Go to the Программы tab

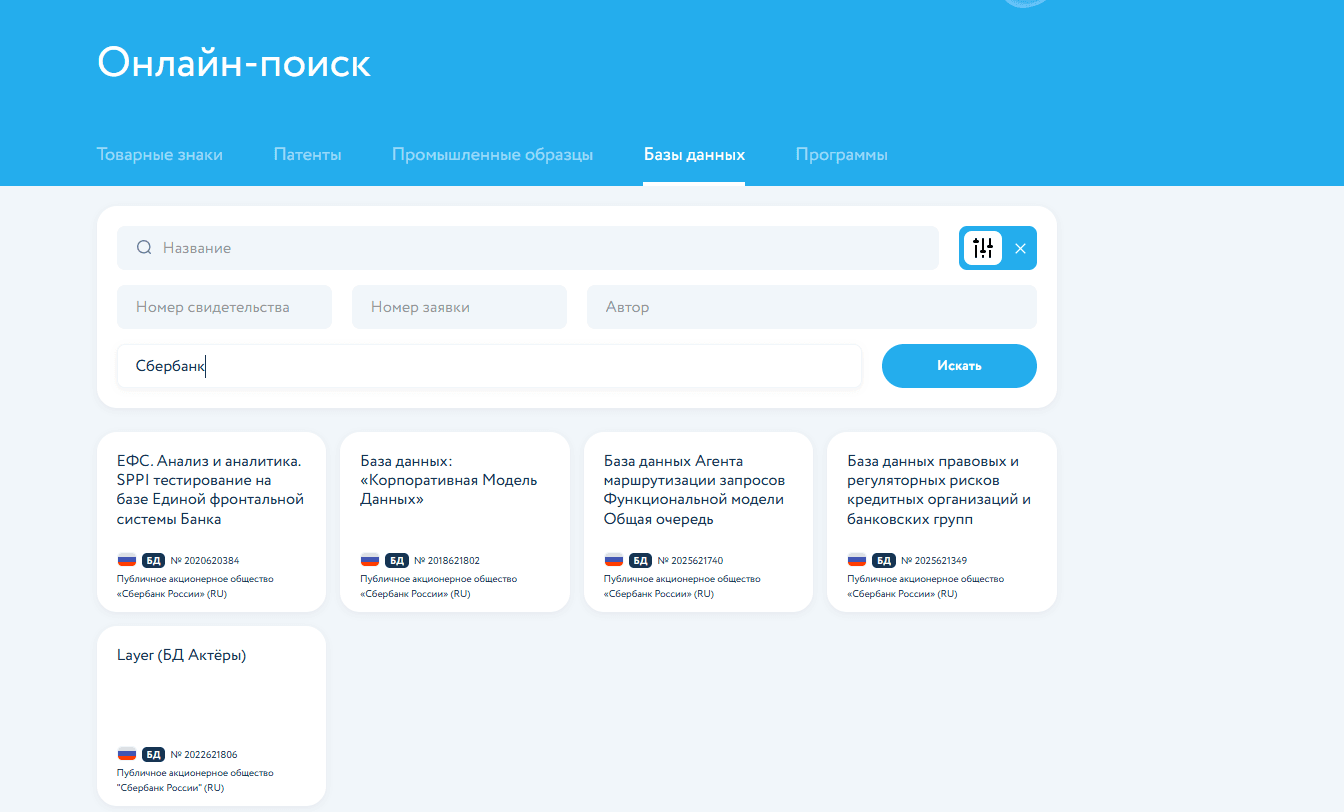[x=841, y=155]
